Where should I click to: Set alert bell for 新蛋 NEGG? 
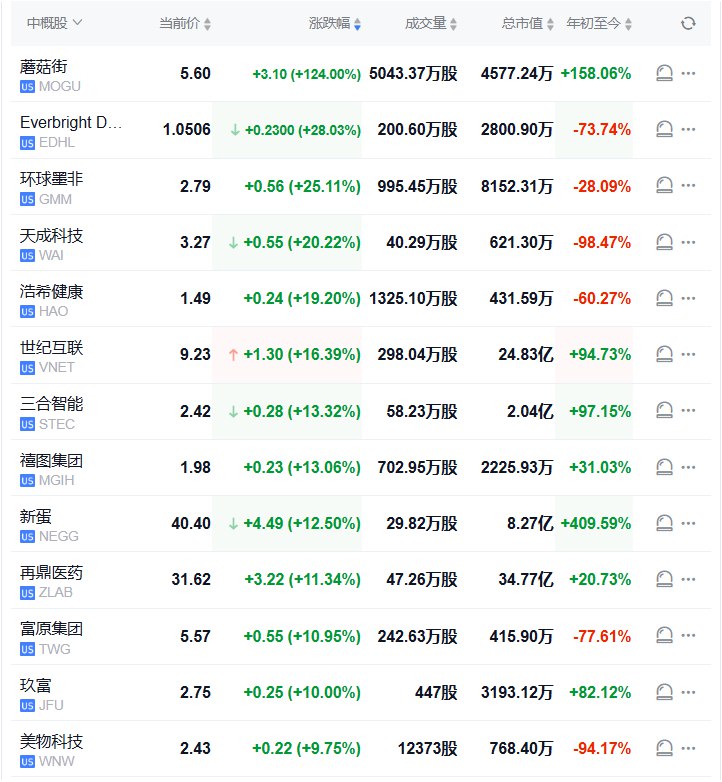664,523
